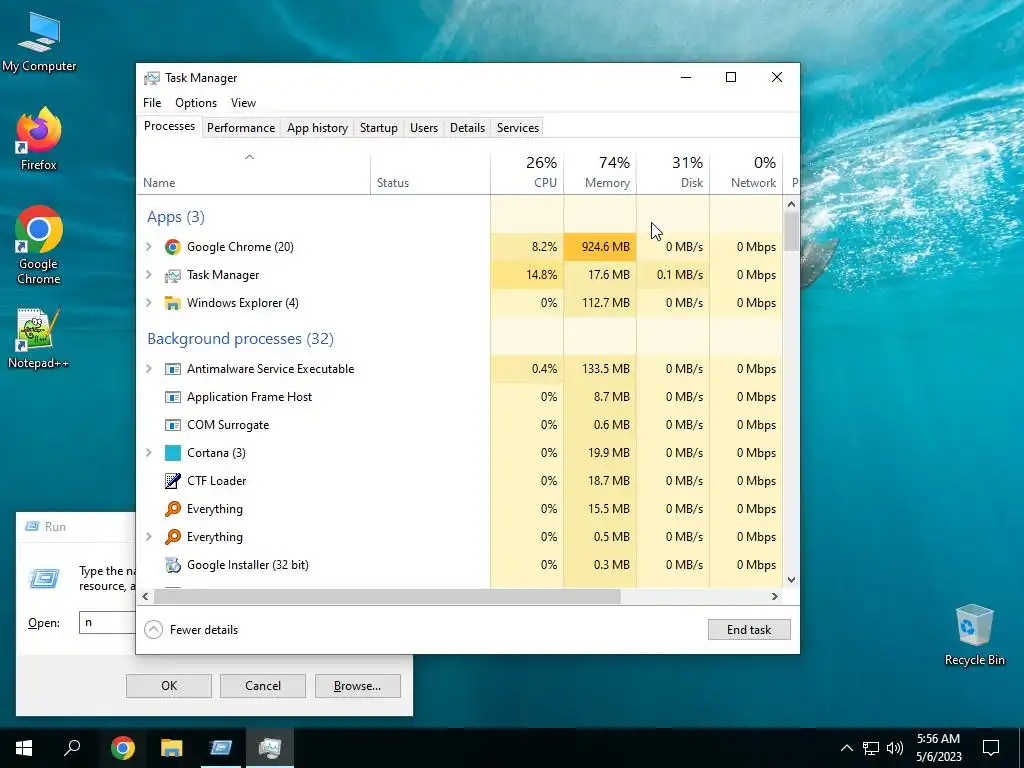Sort by the Memory column header

(x=600, y=173)
